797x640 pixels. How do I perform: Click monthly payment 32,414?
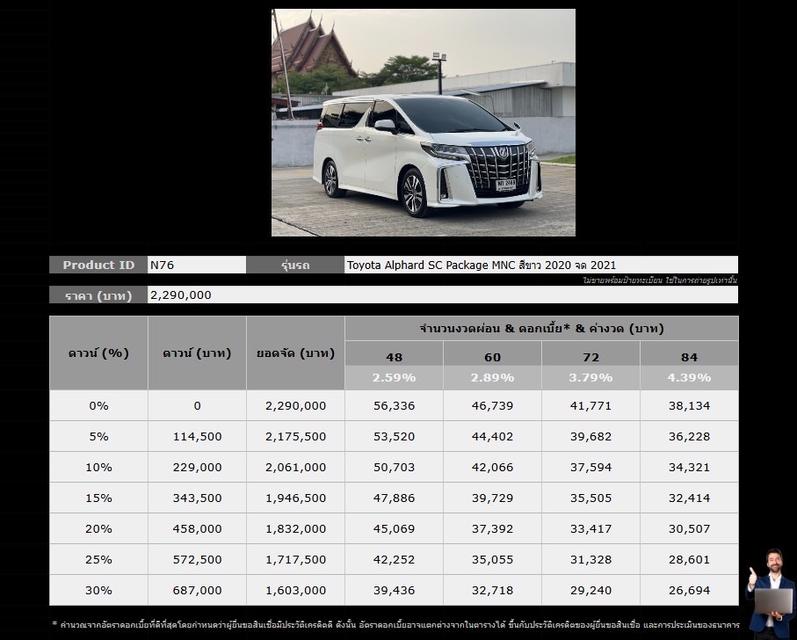point(689,498)
